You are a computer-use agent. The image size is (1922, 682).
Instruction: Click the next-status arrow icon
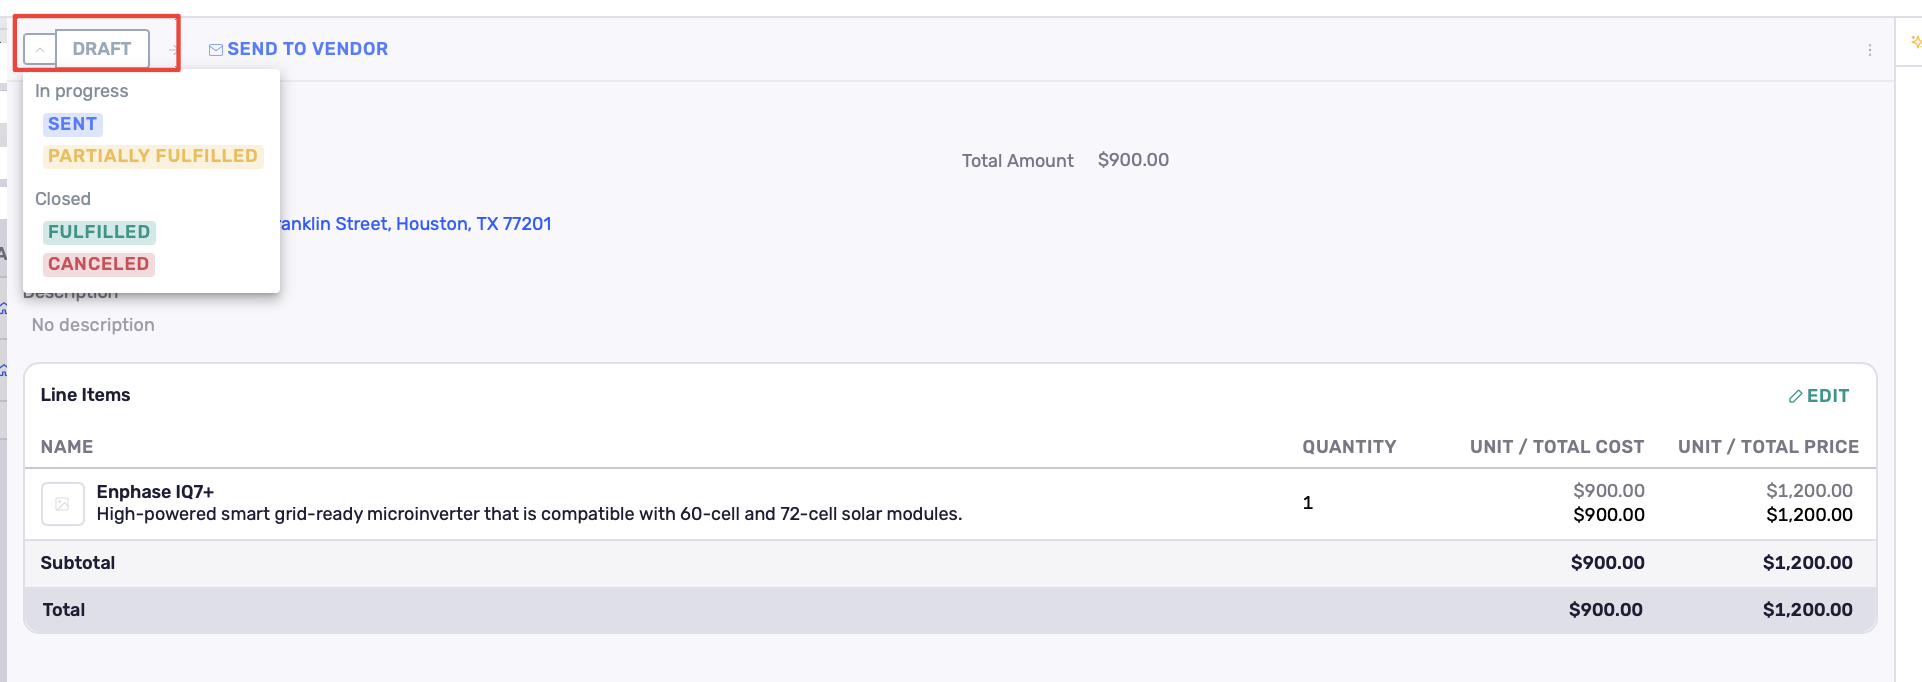[173, 49]
